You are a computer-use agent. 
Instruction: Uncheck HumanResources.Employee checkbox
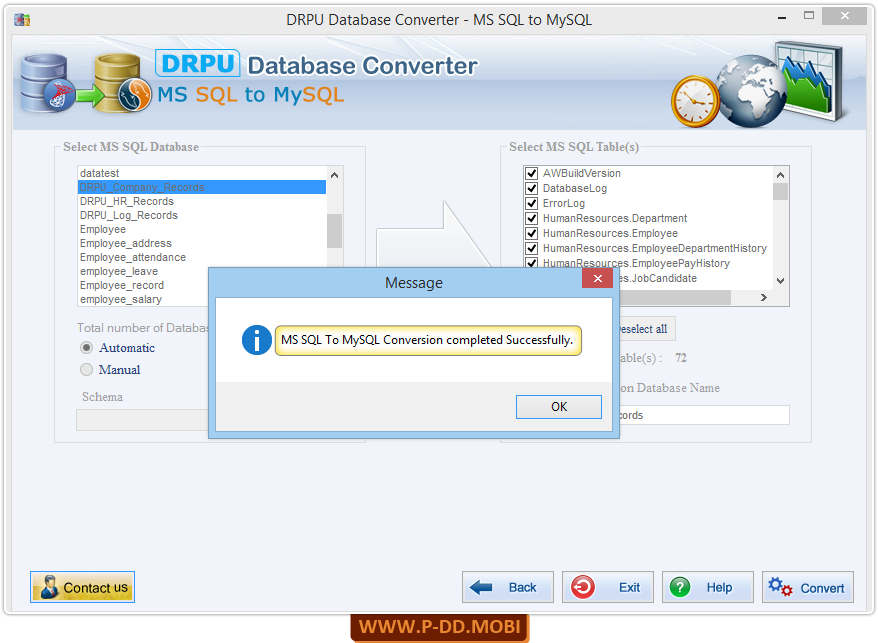pos(532,233)
